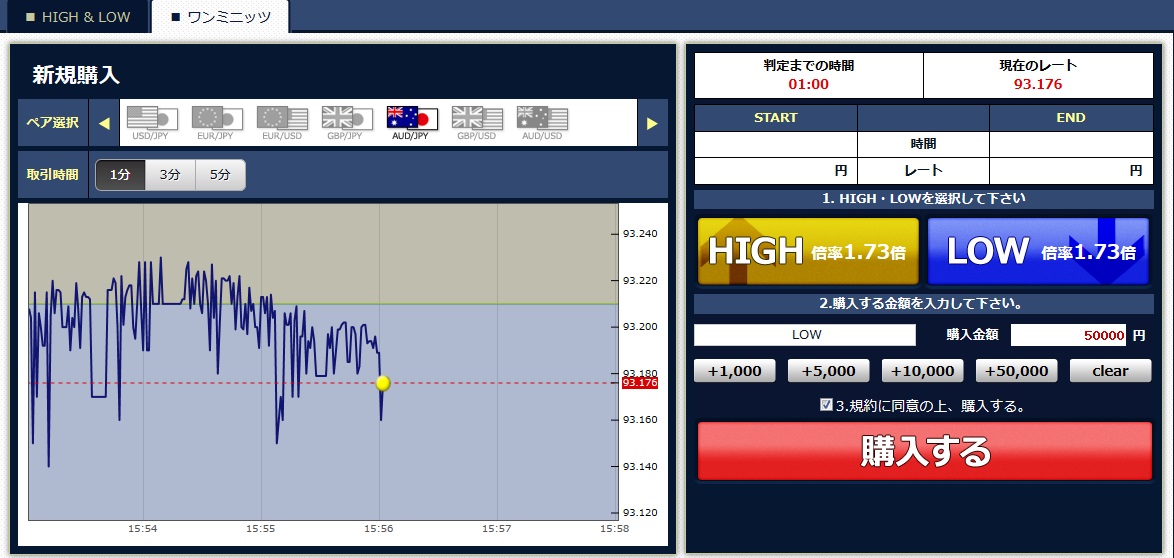Choose the EUR/USD pair flag icon
1174x558 pixels.
(282, 118)
